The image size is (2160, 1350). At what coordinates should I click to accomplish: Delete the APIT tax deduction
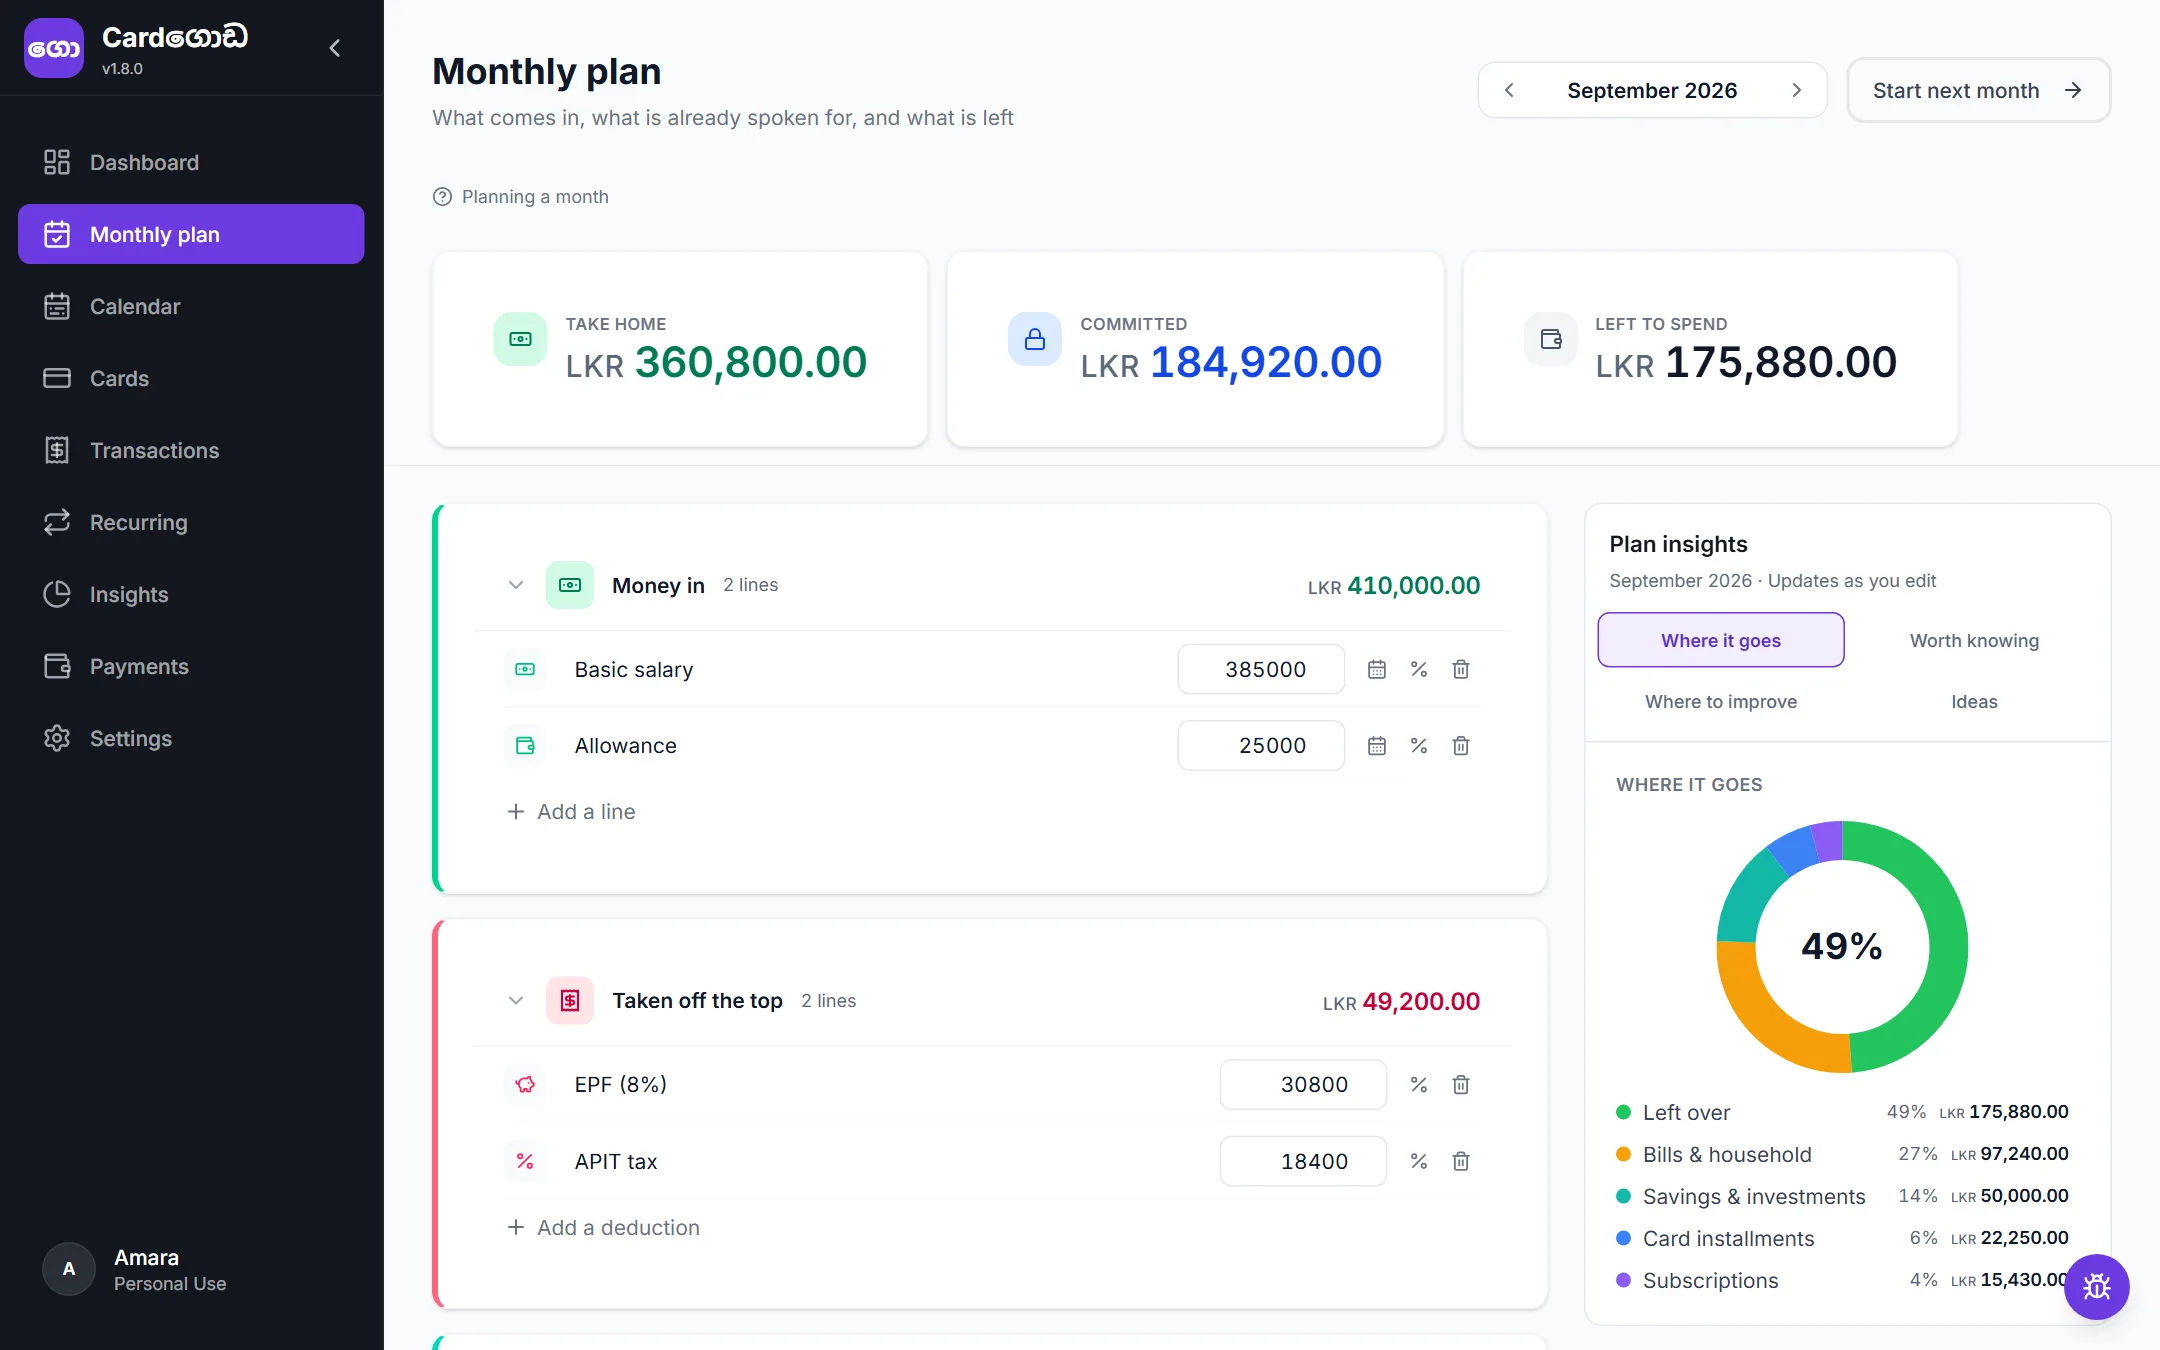(1461, 1161)
